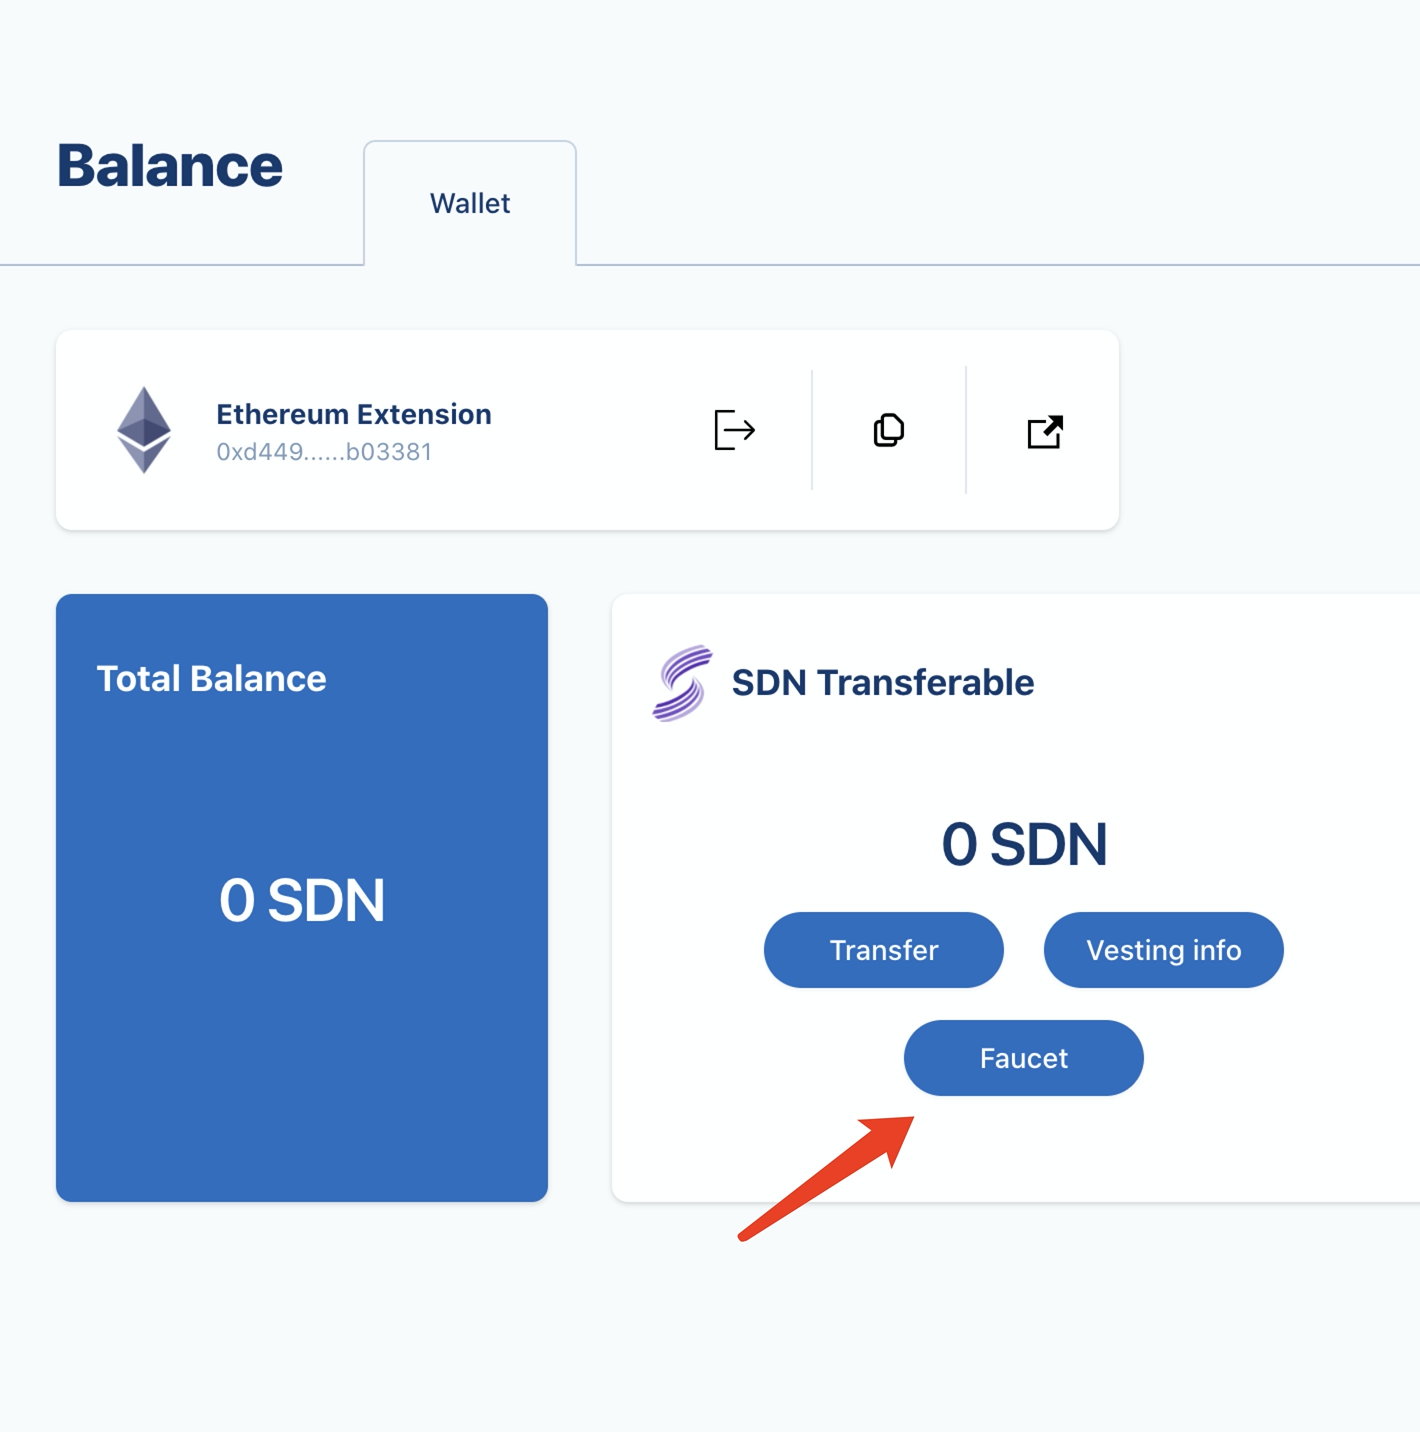
Task: Click the white 0 SDN total amount
Action: (302, 900)
